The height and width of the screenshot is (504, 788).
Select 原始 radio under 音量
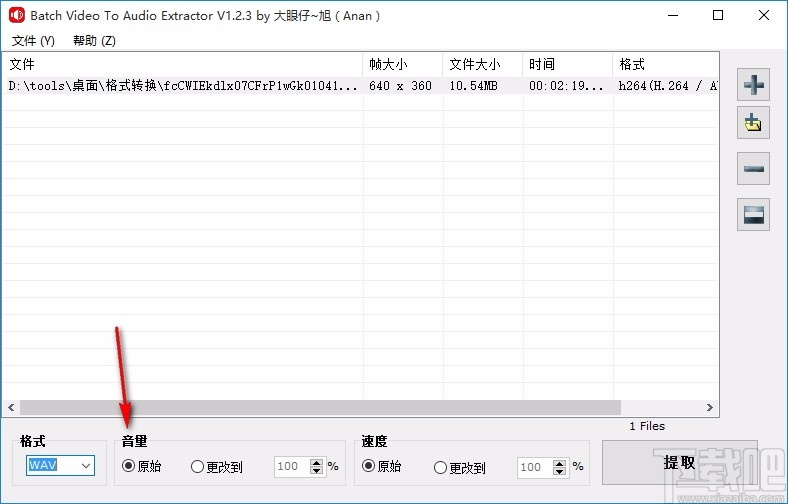pos(142,466)
